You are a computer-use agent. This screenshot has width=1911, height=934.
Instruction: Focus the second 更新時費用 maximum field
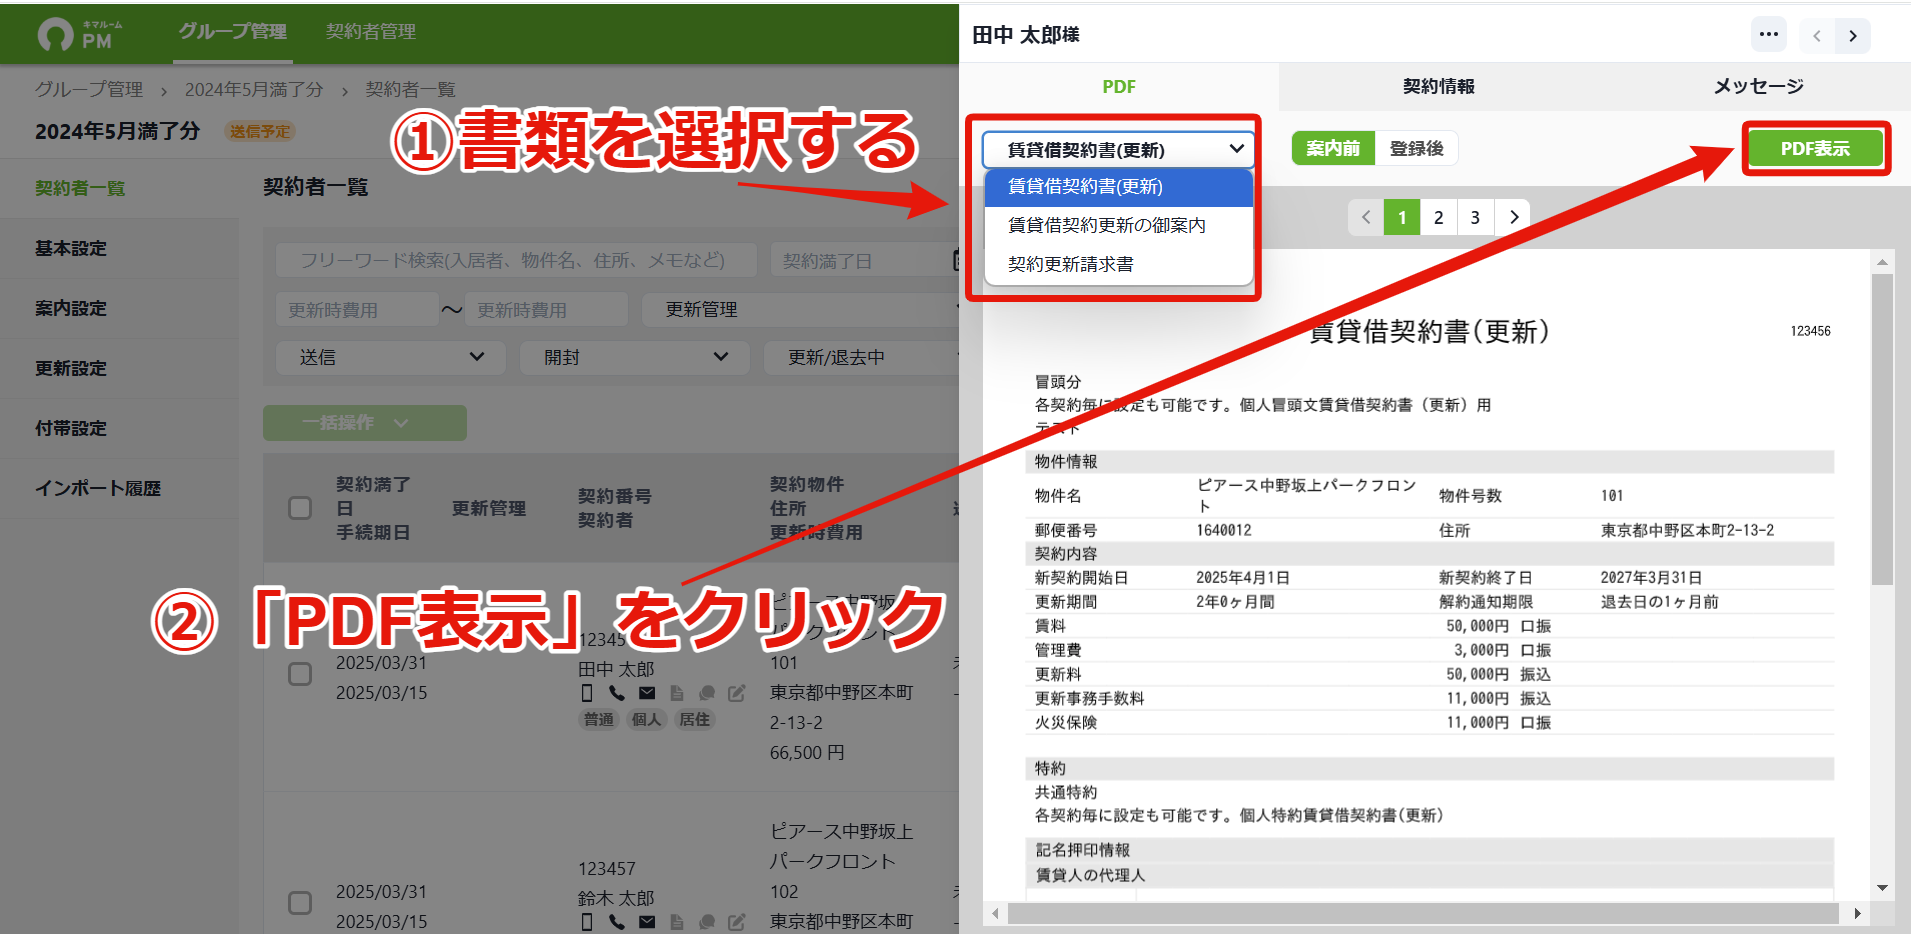point(546,309)
